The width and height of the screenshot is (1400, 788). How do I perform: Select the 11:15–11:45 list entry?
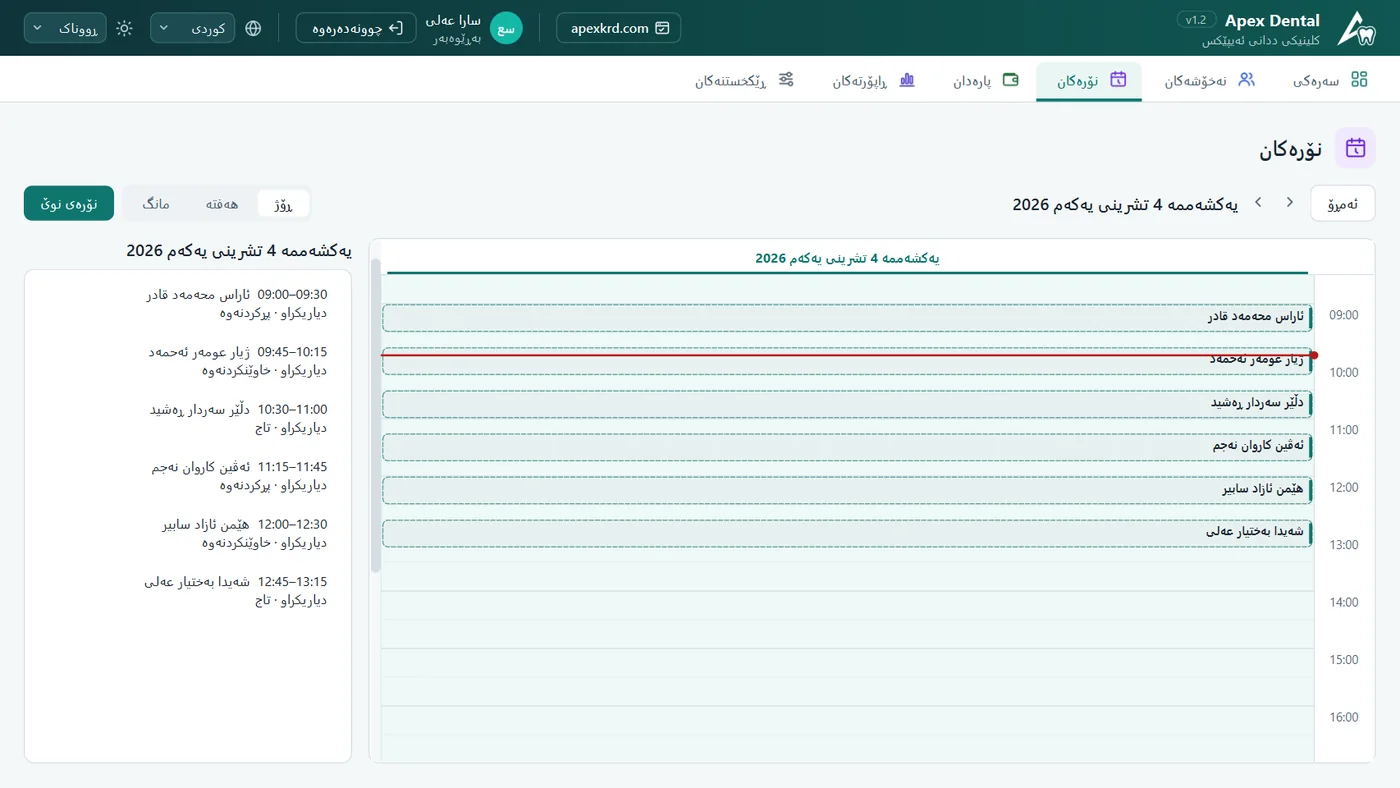point(188,476)
